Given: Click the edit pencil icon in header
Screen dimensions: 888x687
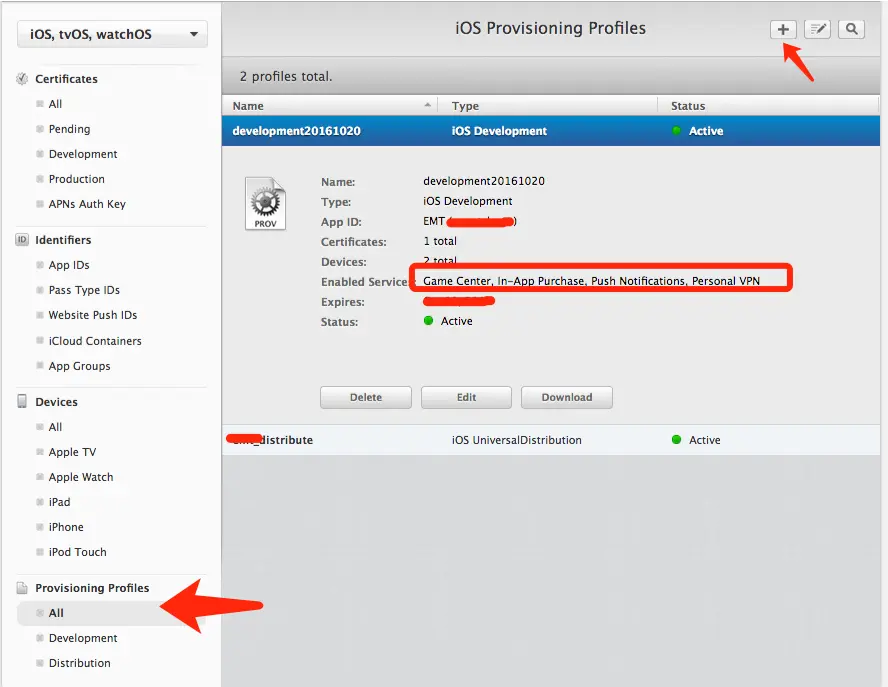Looking at the screenshot, I should coord(817,29).
